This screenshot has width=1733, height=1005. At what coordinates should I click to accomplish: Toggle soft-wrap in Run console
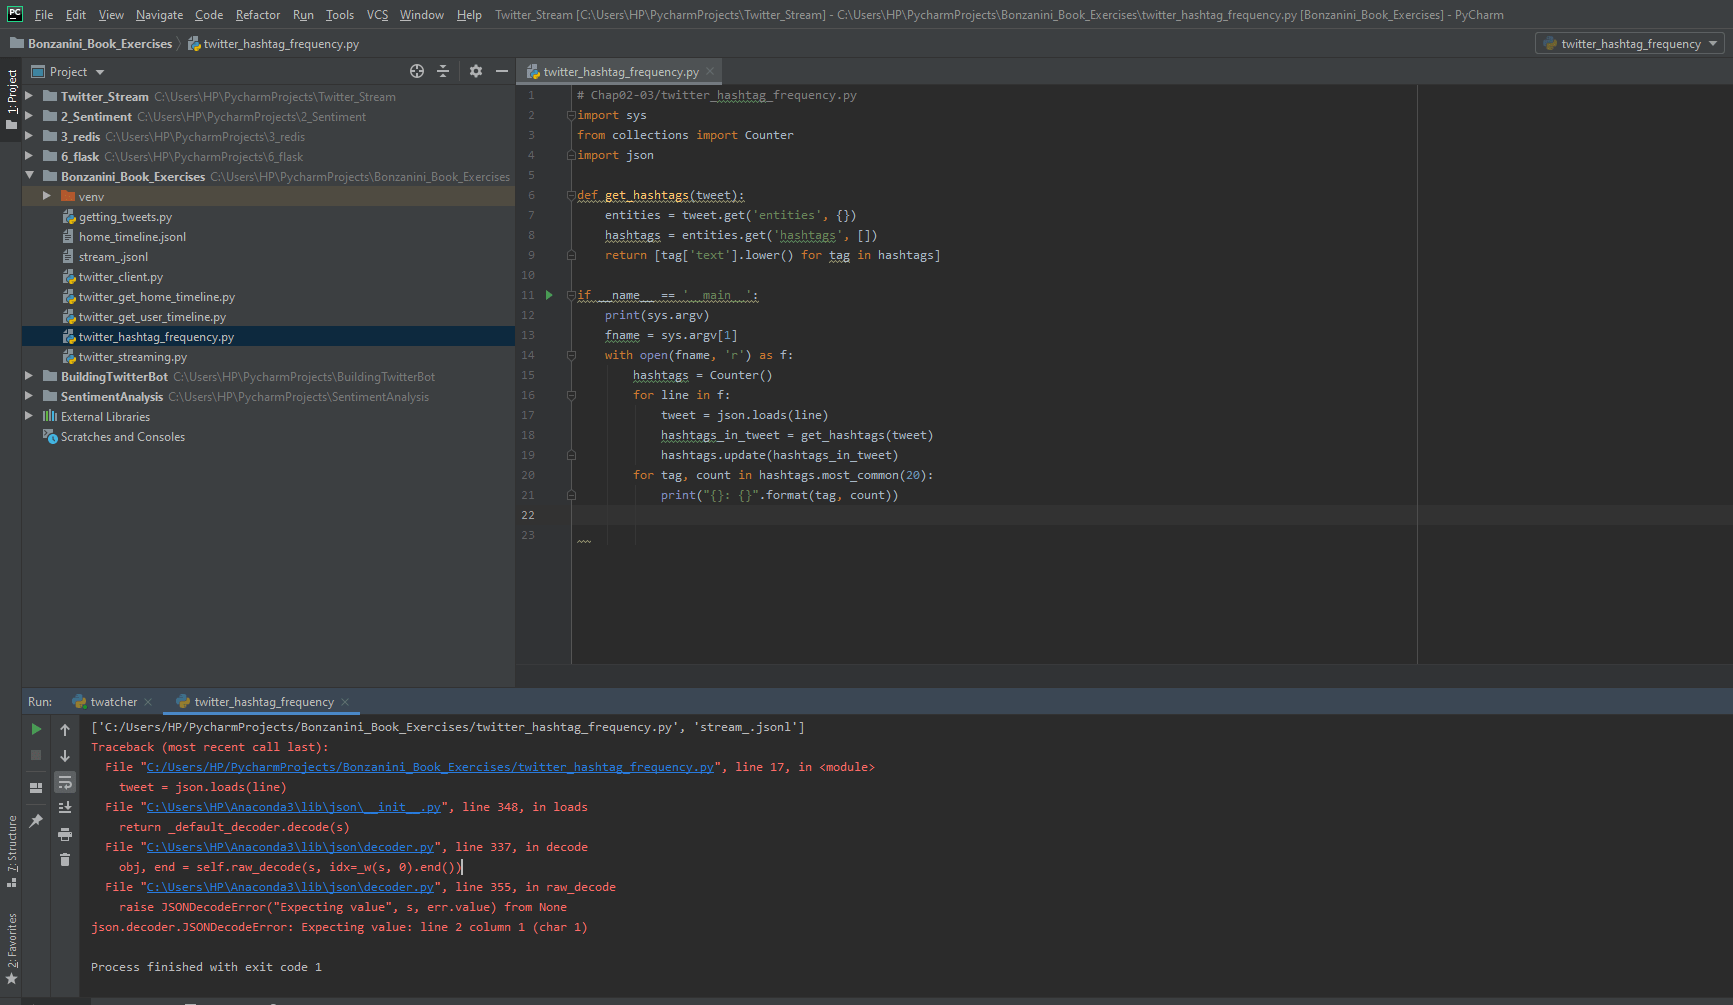point(65,782)
